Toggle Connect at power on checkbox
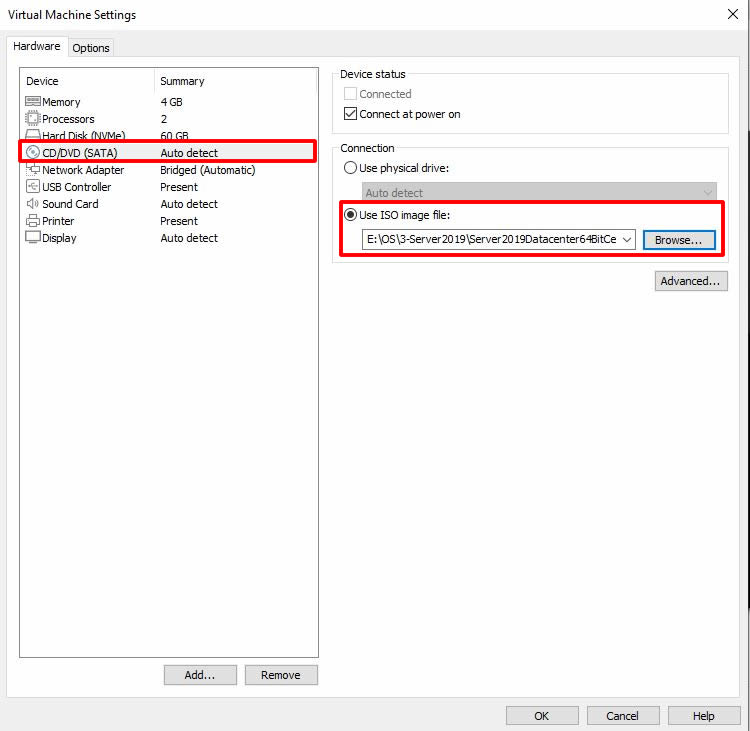This screenshot has height=731, width=750. (x=350, y=114)
